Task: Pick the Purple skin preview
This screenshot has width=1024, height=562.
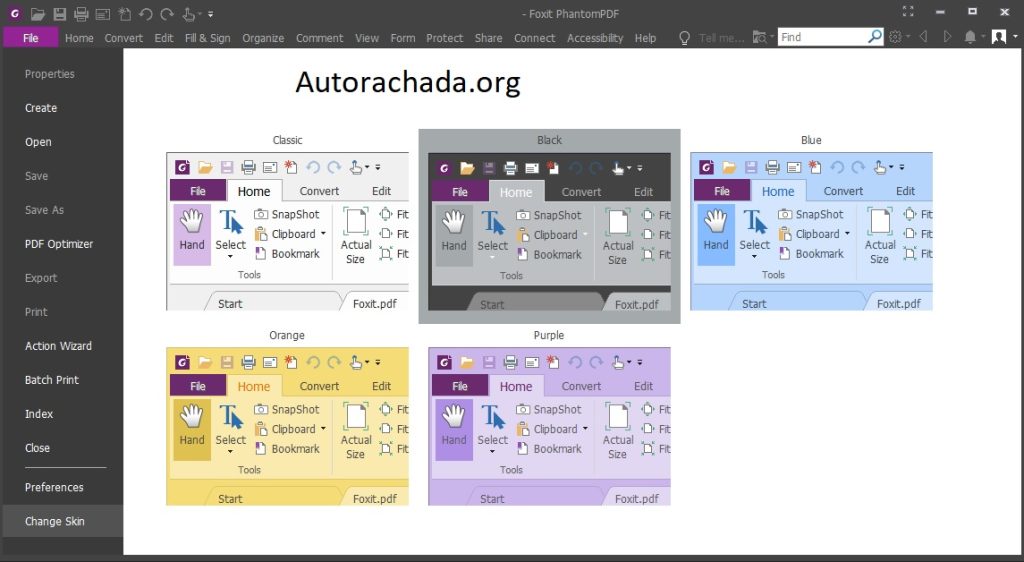Action: click(x=549, y=426)
